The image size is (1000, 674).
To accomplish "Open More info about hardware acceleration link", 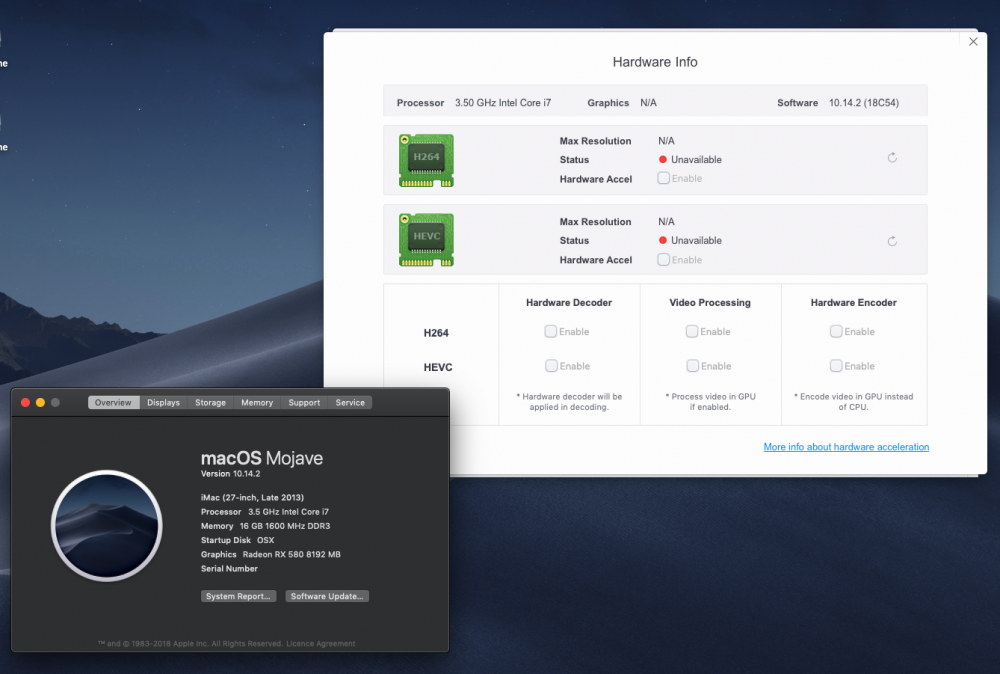I will (846, 447).
